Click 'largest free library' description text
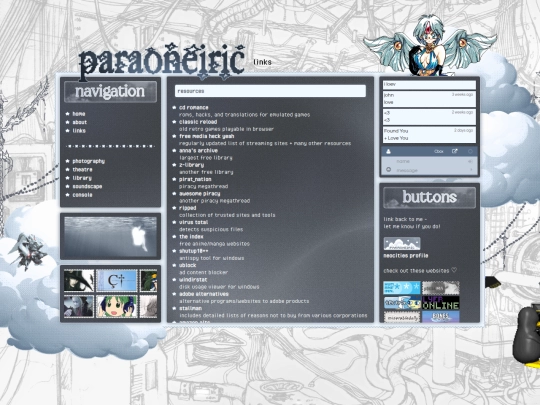Image resolution: width=540 pixels, height=405 pixels. [206, 158]
